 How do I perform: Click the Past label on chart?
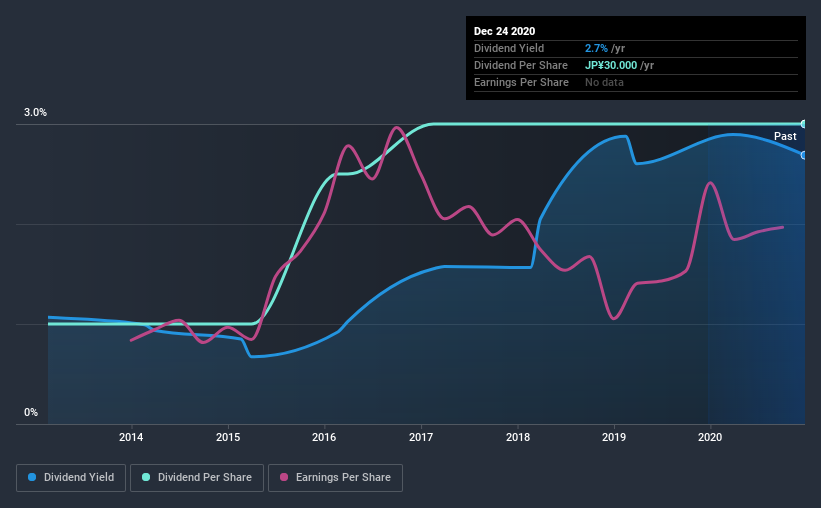tap(785, 136)
